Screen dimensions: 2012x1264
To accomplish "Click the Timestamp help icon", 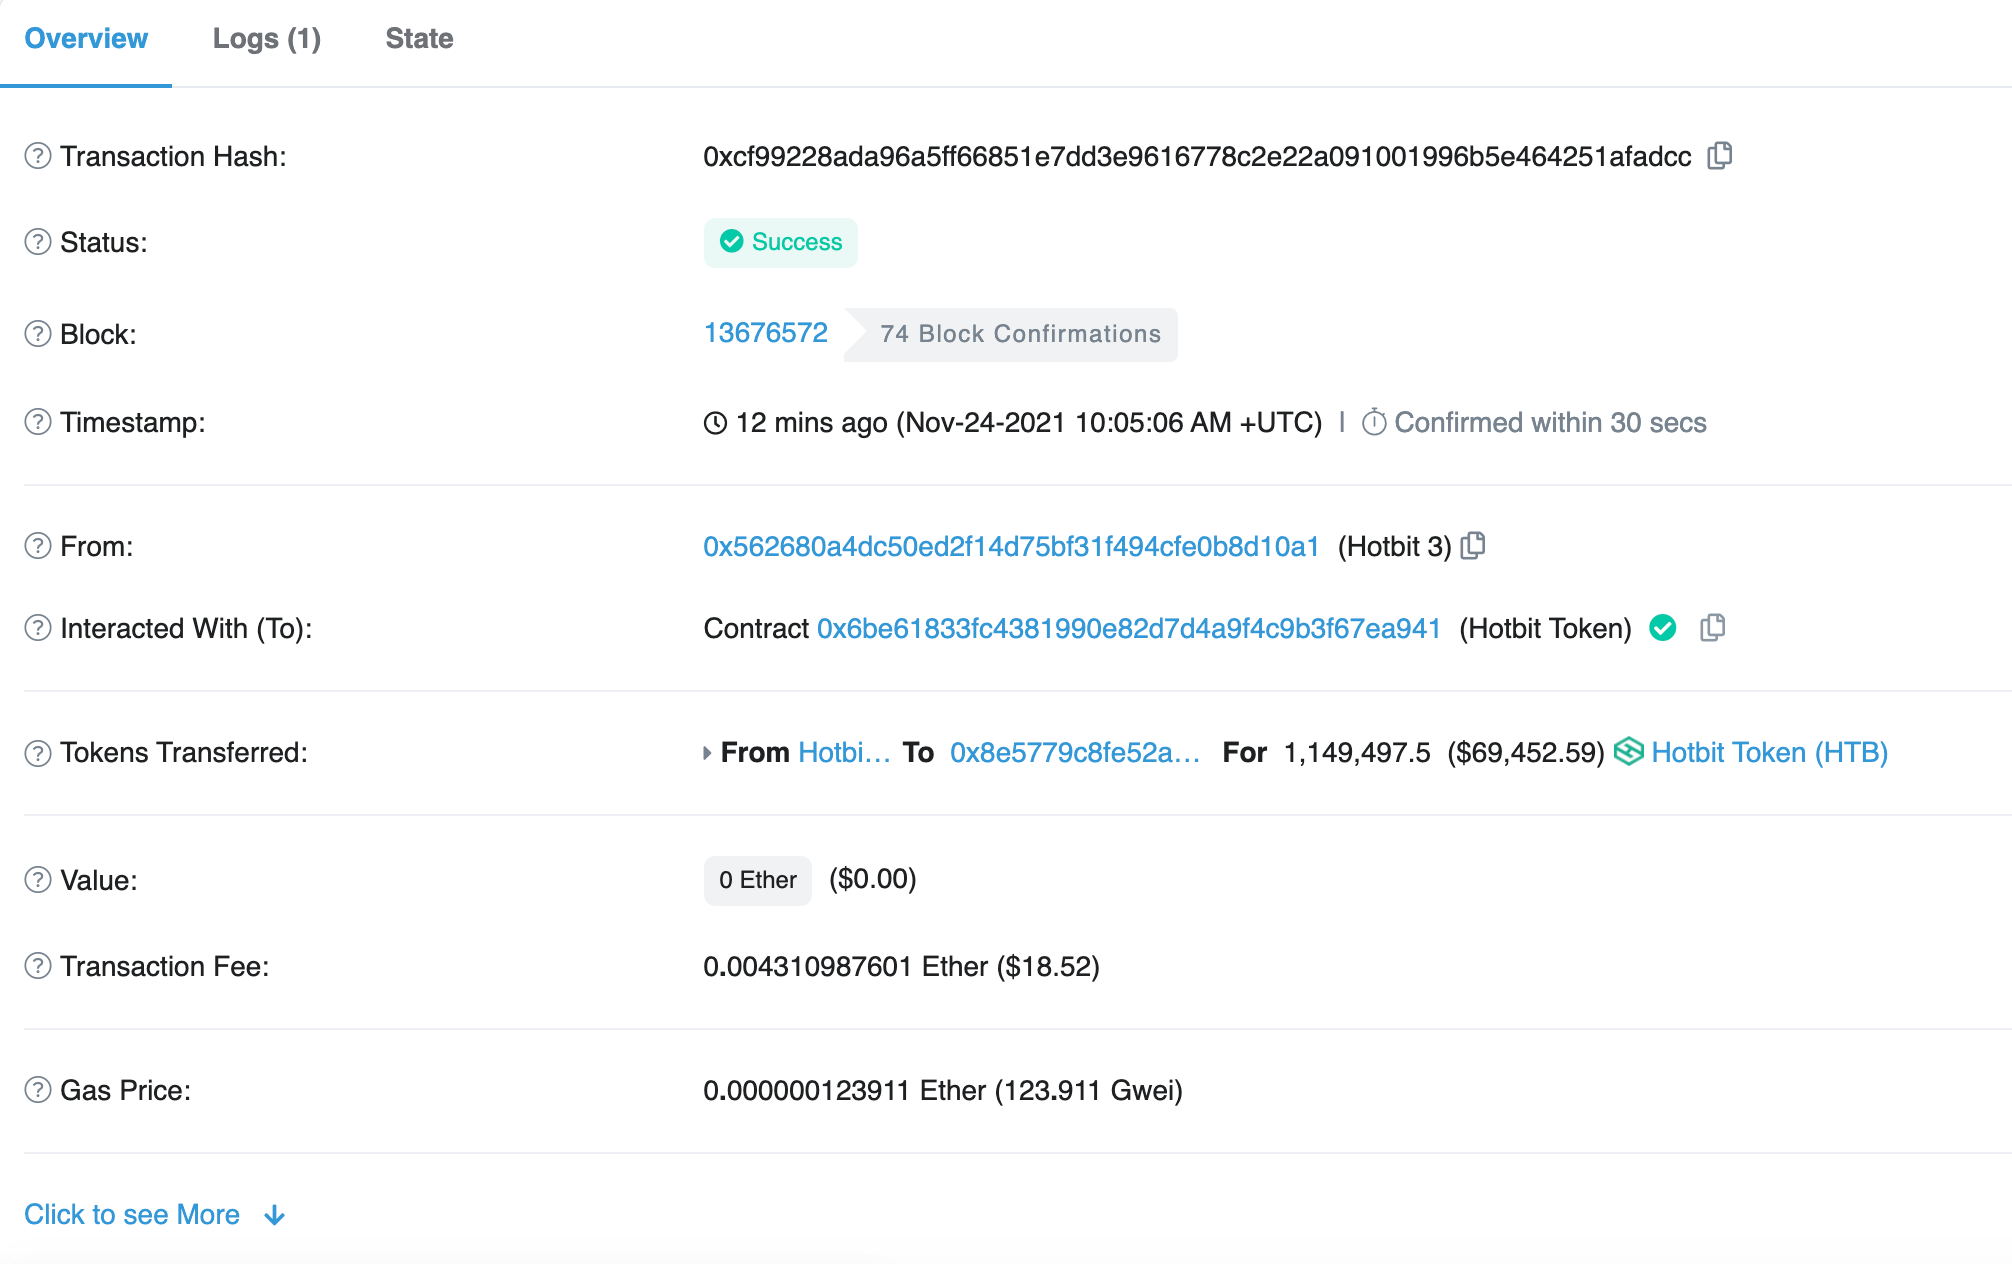I will (x=38, y=422).
